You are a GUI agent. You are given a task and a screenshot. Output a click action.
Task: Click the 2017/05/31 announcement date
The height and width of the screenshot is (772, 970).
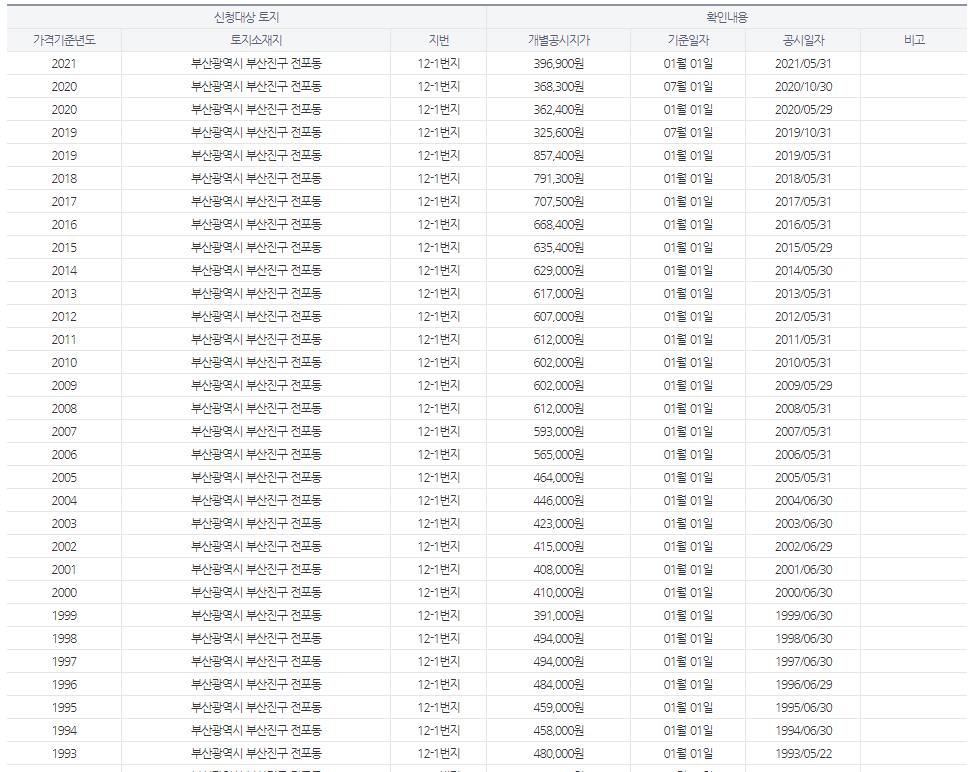[803, 202]
